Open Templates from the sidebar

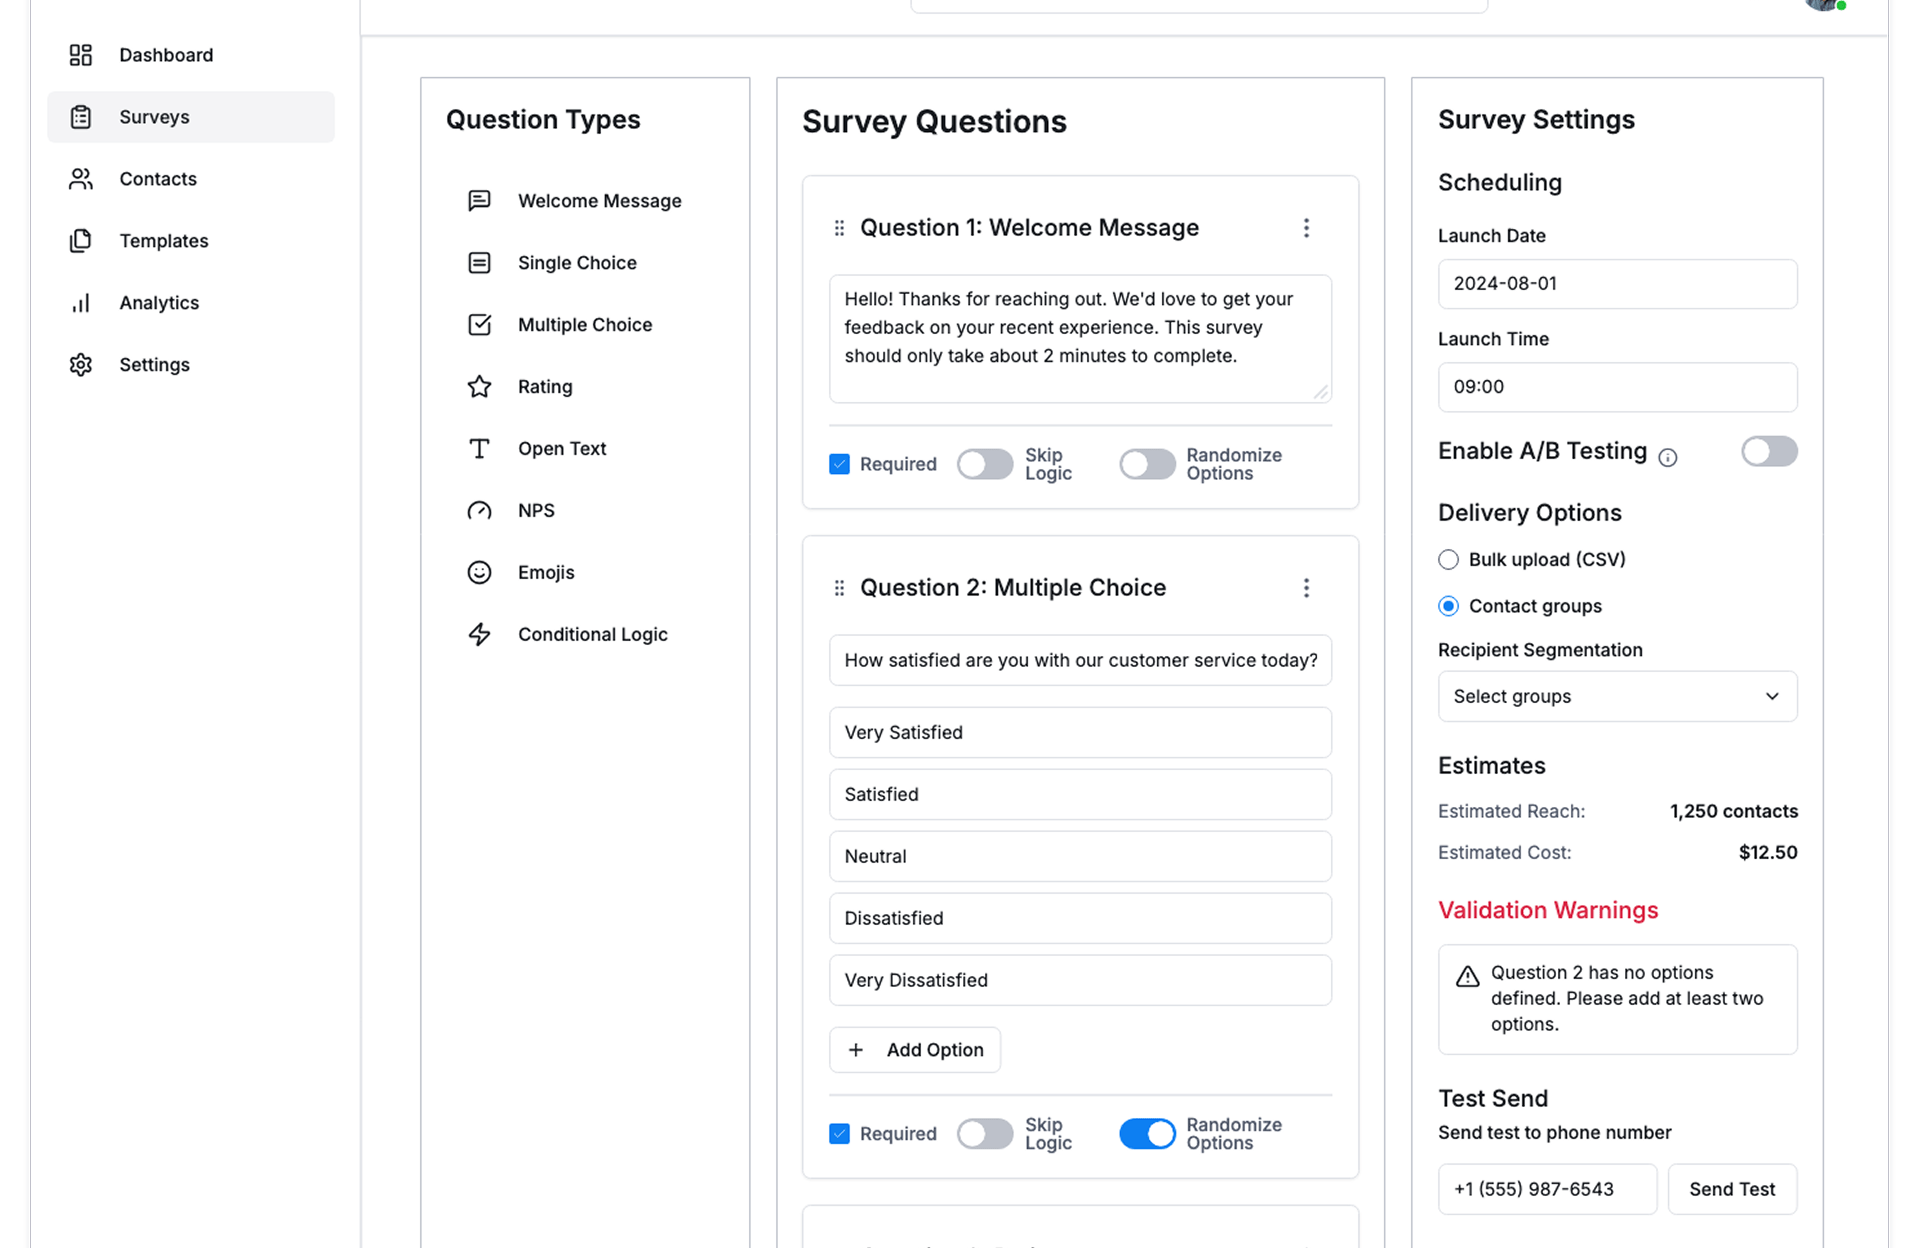point(163,241)
